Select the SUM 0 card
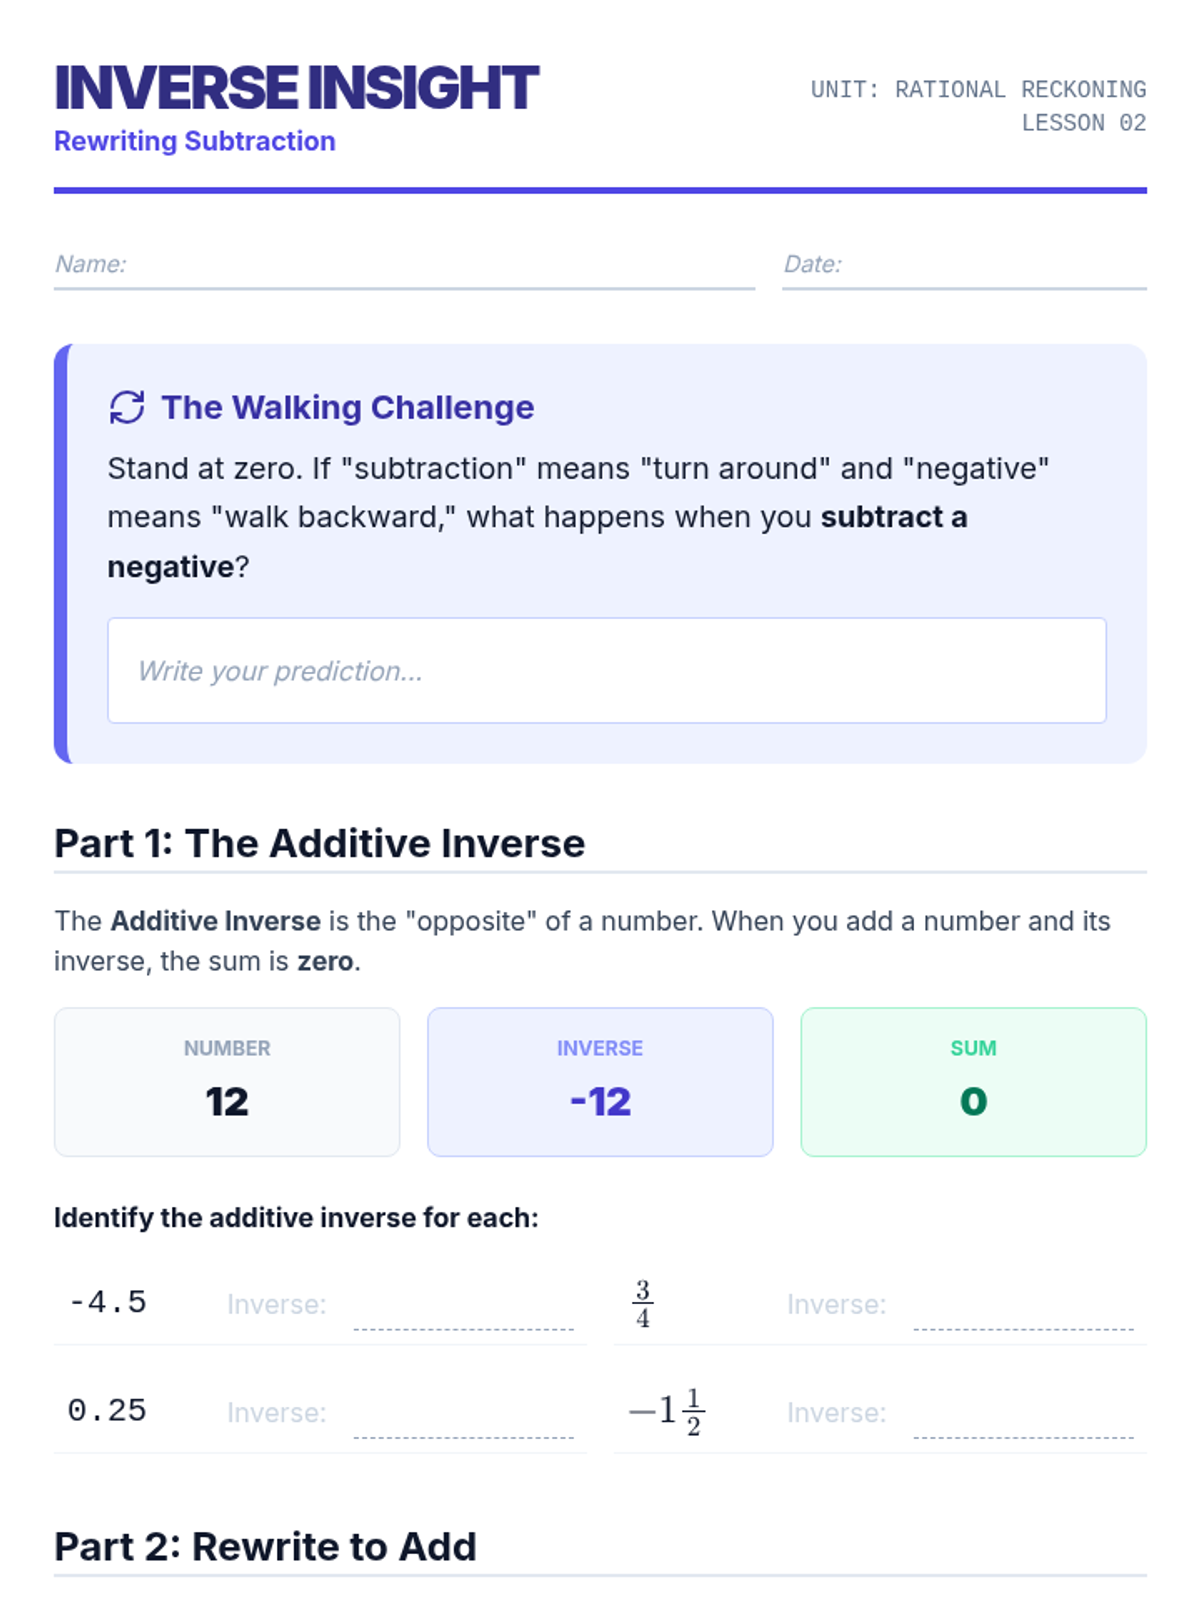 click(x=973, y=1082)
